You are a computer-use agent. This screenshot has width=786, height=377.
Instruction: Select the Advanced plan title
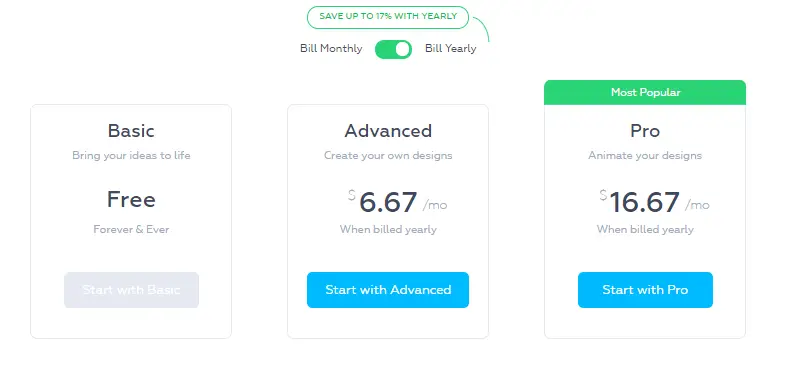pyautogui.click(x=388, y=131)
